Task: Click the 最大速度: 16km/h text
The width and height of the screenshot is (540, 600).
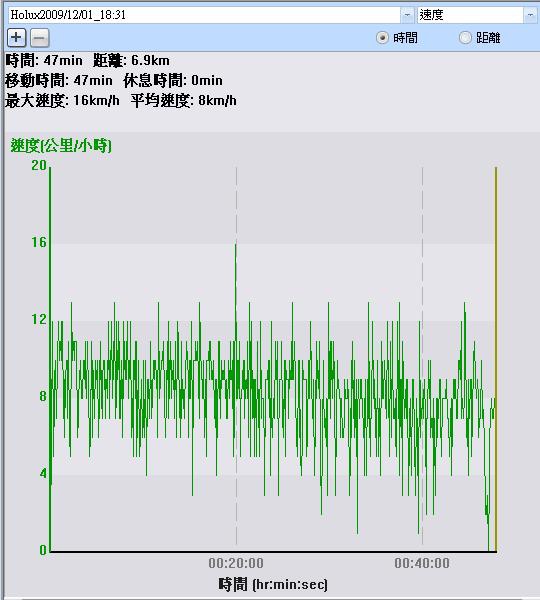Action: [62, 101]
